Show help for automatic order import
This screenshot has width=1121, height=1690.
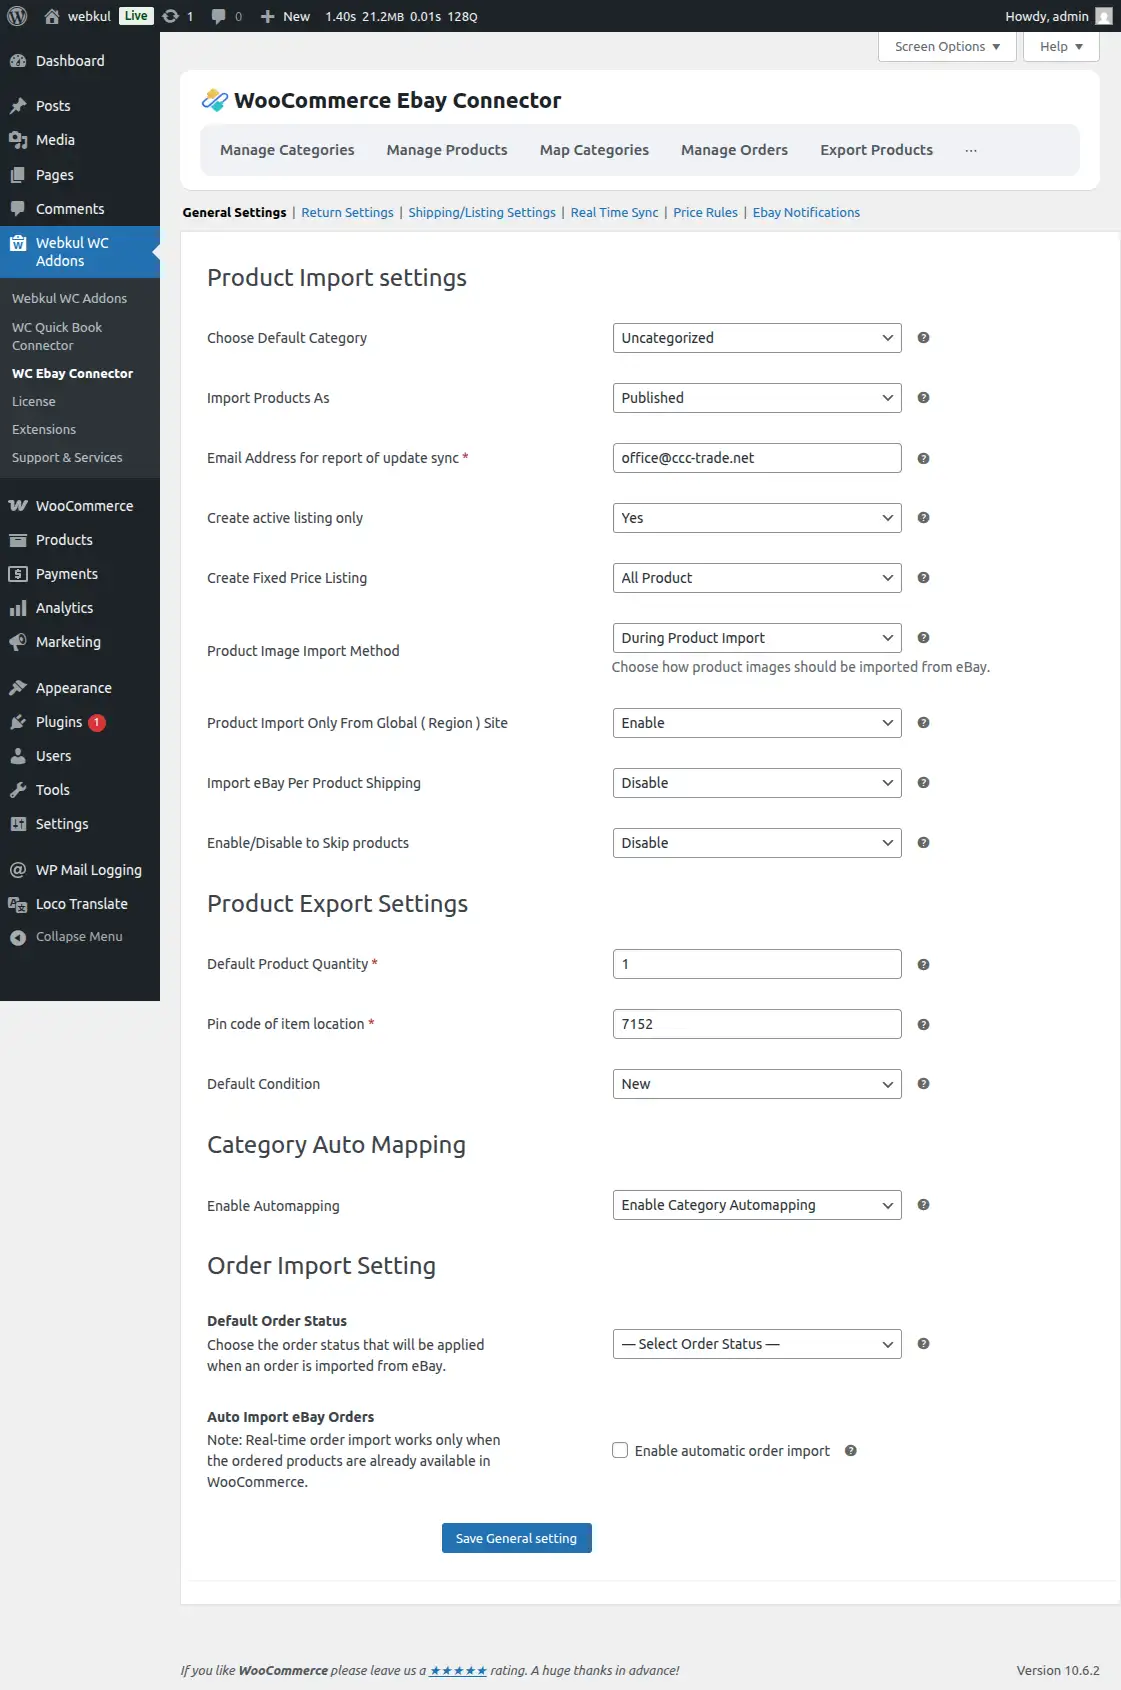tap(850, 1451)
